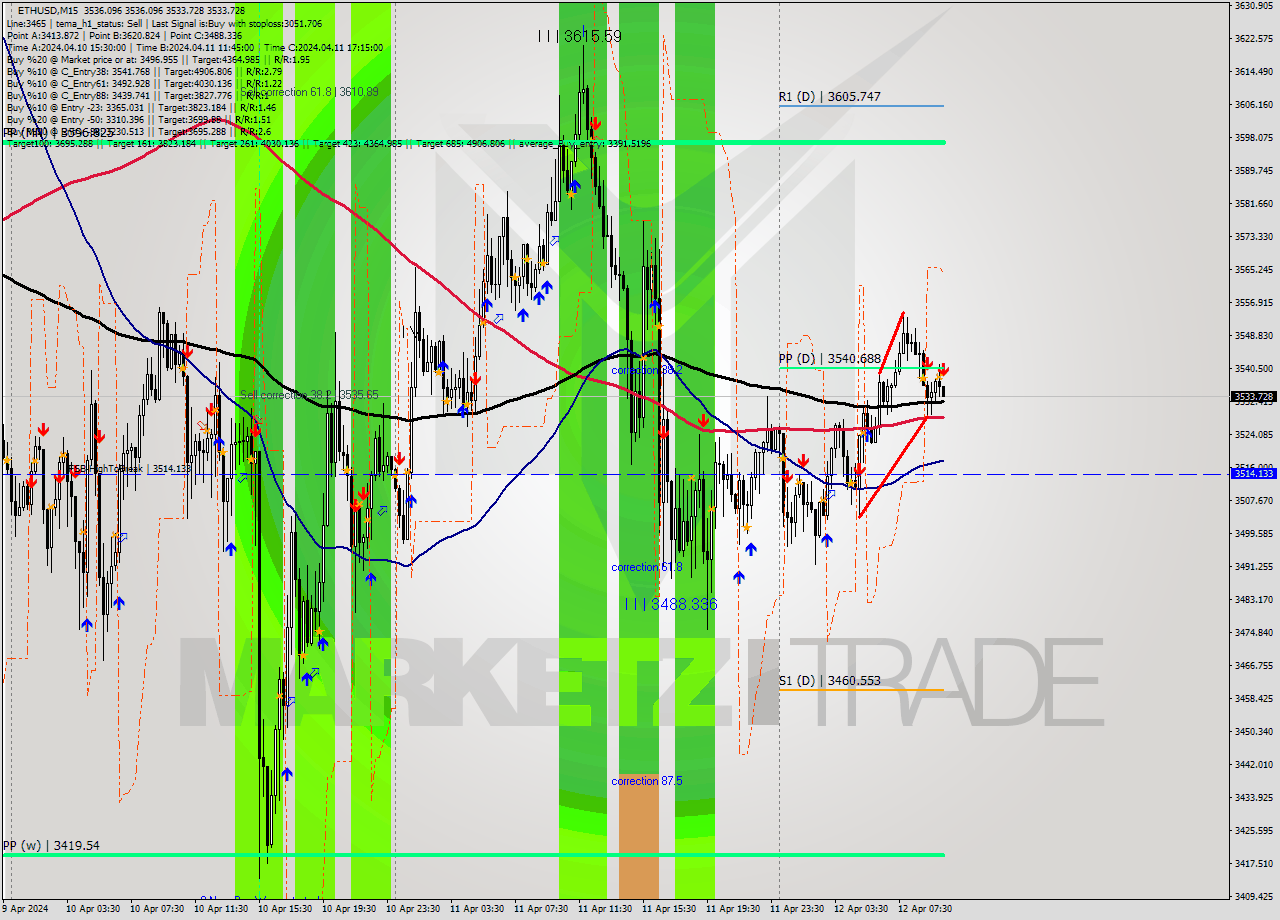Select the | | | 3615.59 high label

point(580,36)
